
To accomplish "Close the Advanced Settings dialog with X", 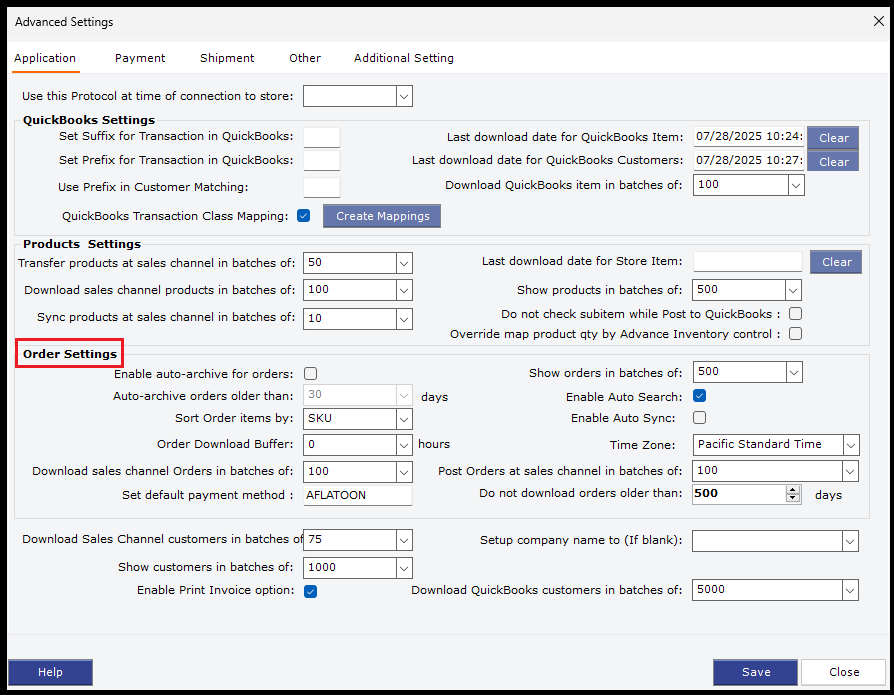I will coord(878,21).
